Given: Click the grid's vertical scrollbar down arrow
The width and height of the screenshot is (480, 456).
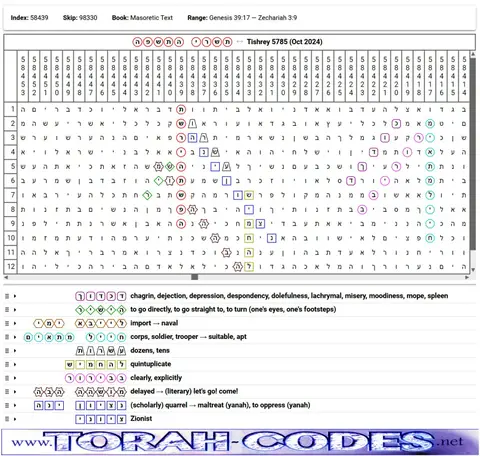Looking at the screenshot, I should point(473,270).
